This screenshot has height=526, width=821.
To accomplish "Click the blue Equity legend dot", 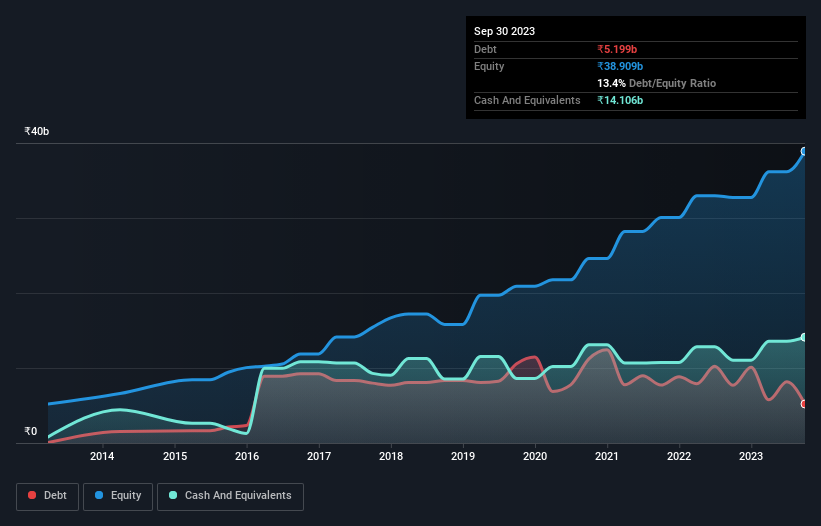I will [x=99, y=495].
